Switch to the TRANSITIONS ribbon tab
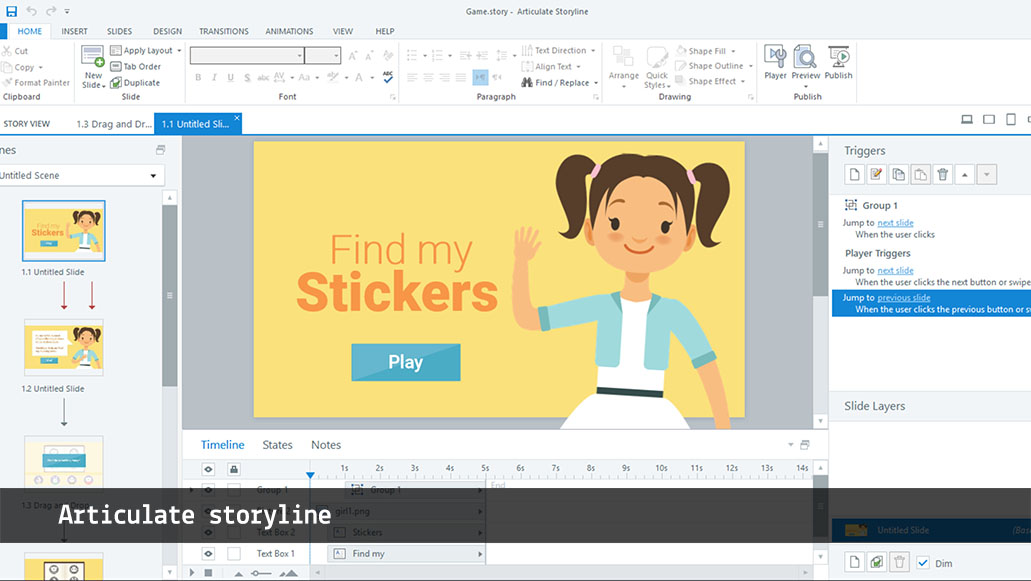The image size is (1031, 581). pyautogui.click(x=224, y=31)
